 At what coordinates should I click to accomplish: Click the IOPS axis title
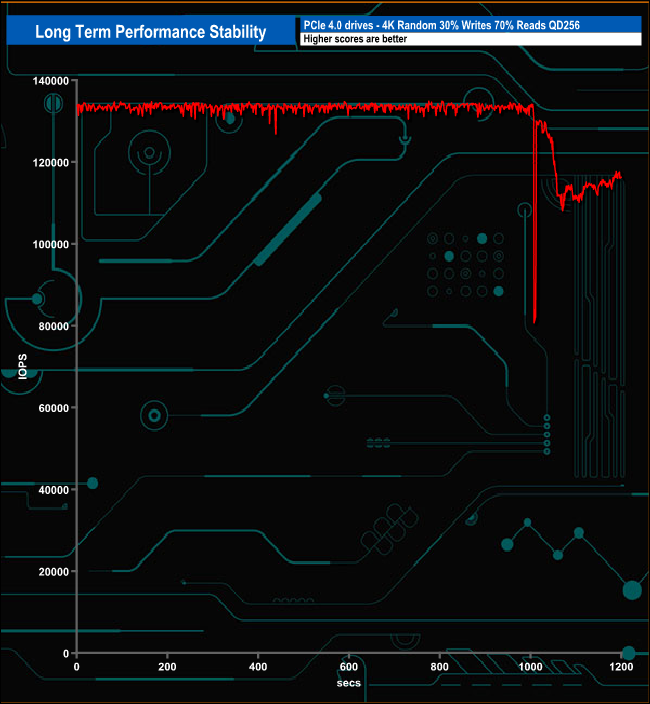pos(22,367)
